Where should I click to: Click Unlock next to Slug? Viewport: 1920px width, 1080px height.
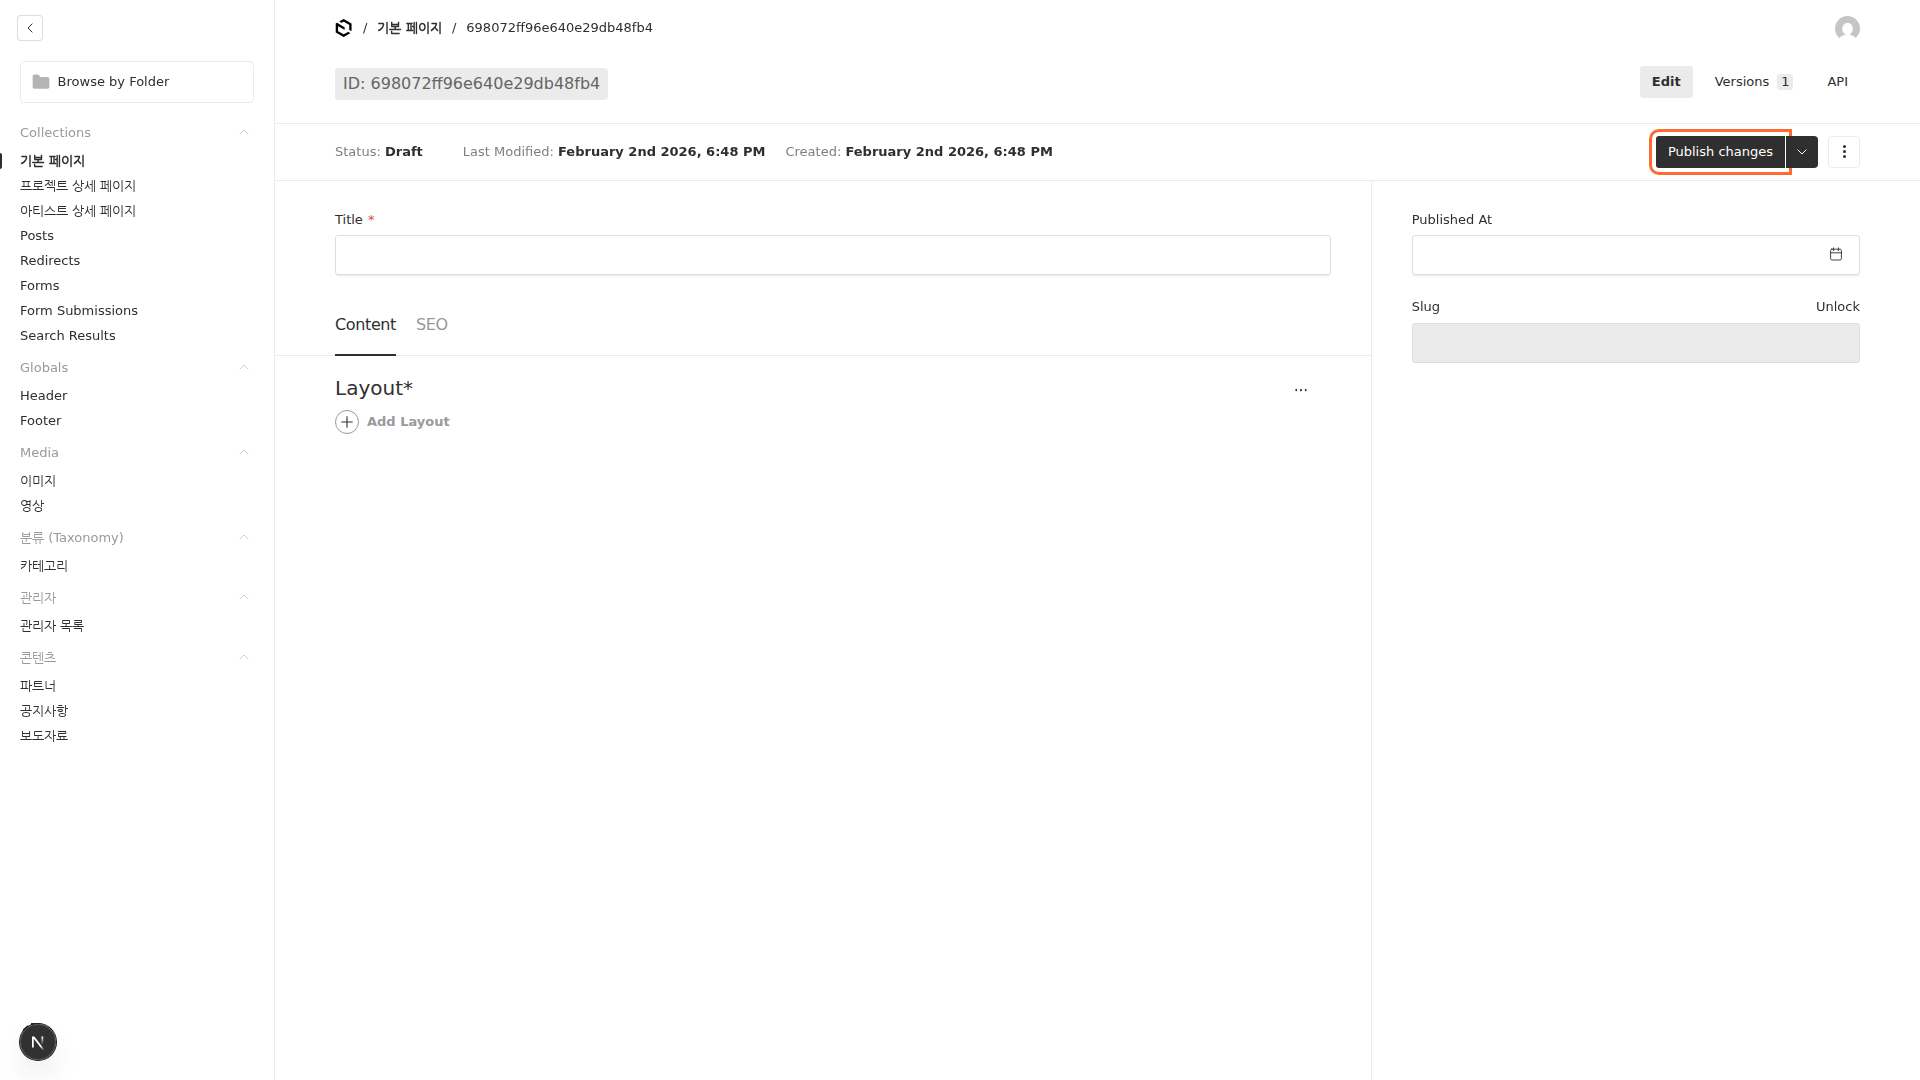1837,307
